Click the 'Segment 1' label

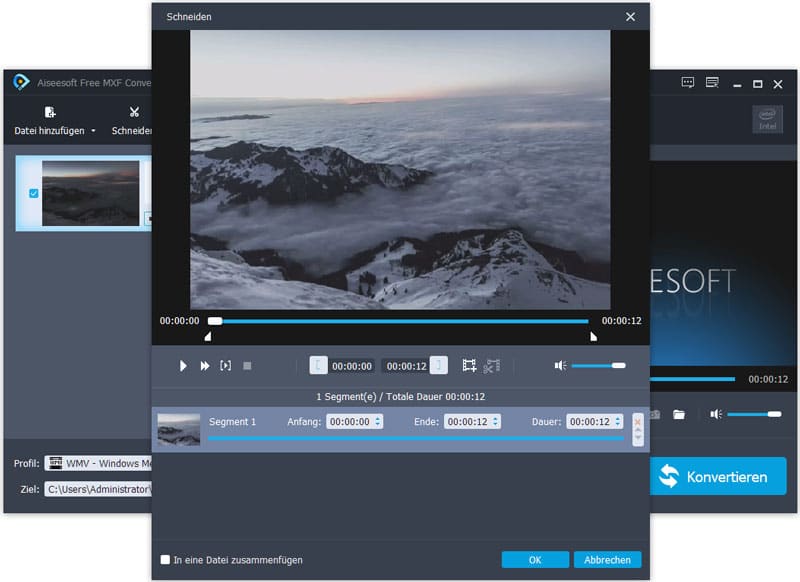232,422
